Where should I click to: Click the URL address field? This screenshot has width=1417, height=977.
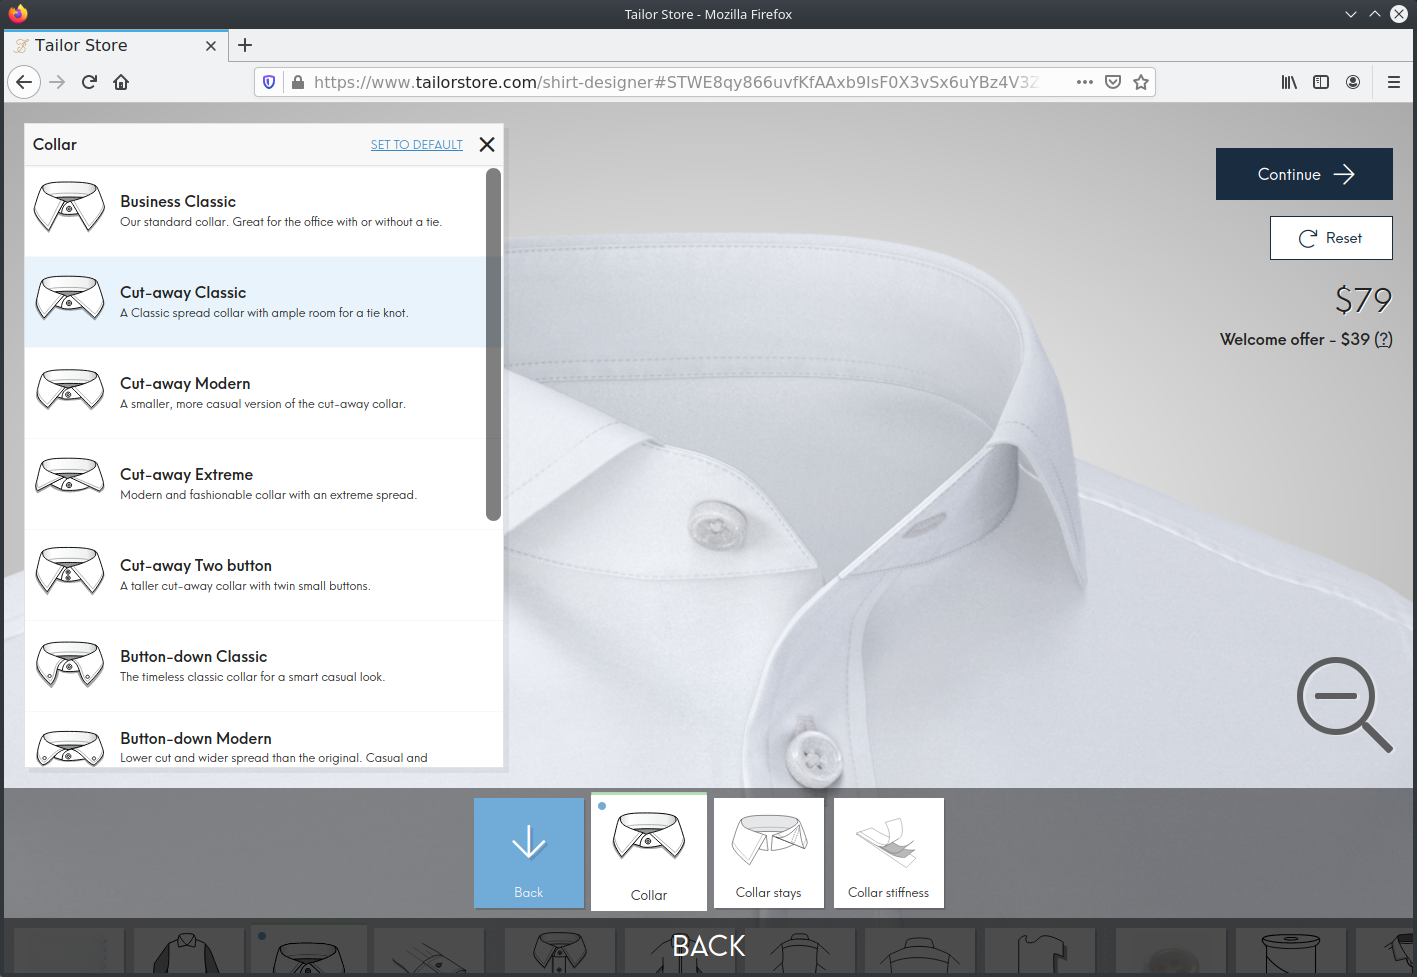tap(676, 82)
